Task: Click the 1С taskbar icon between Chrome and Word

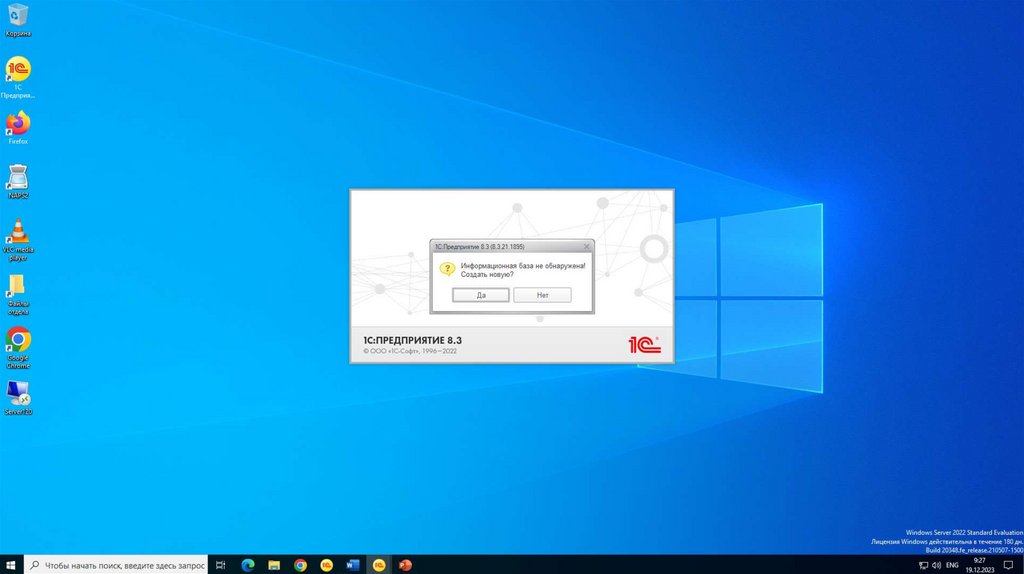Action: pos(327,565)
